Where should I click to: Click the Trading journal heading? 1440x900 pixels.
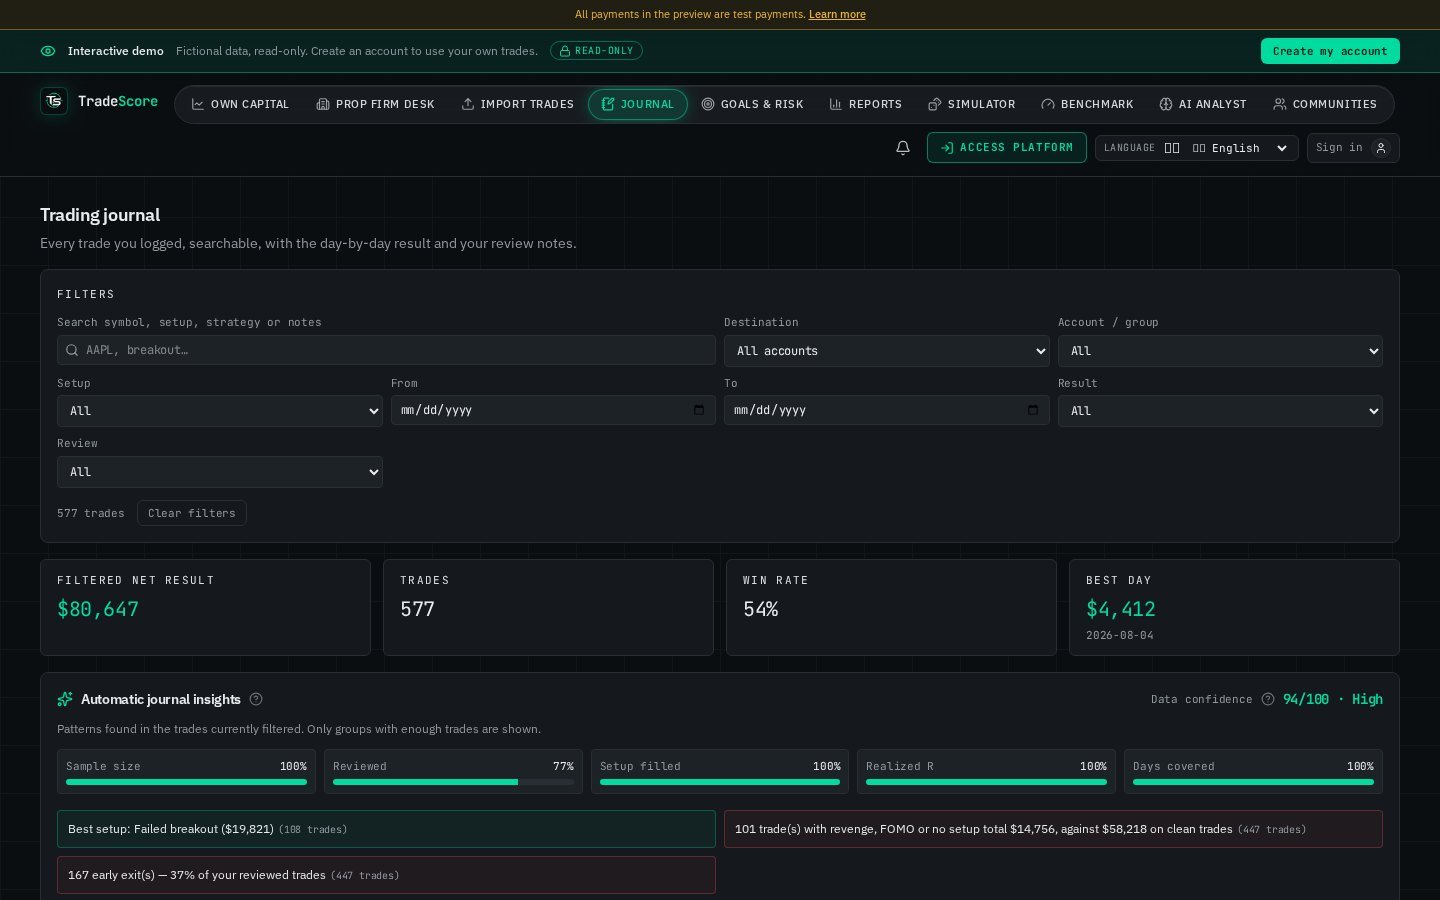100,215
